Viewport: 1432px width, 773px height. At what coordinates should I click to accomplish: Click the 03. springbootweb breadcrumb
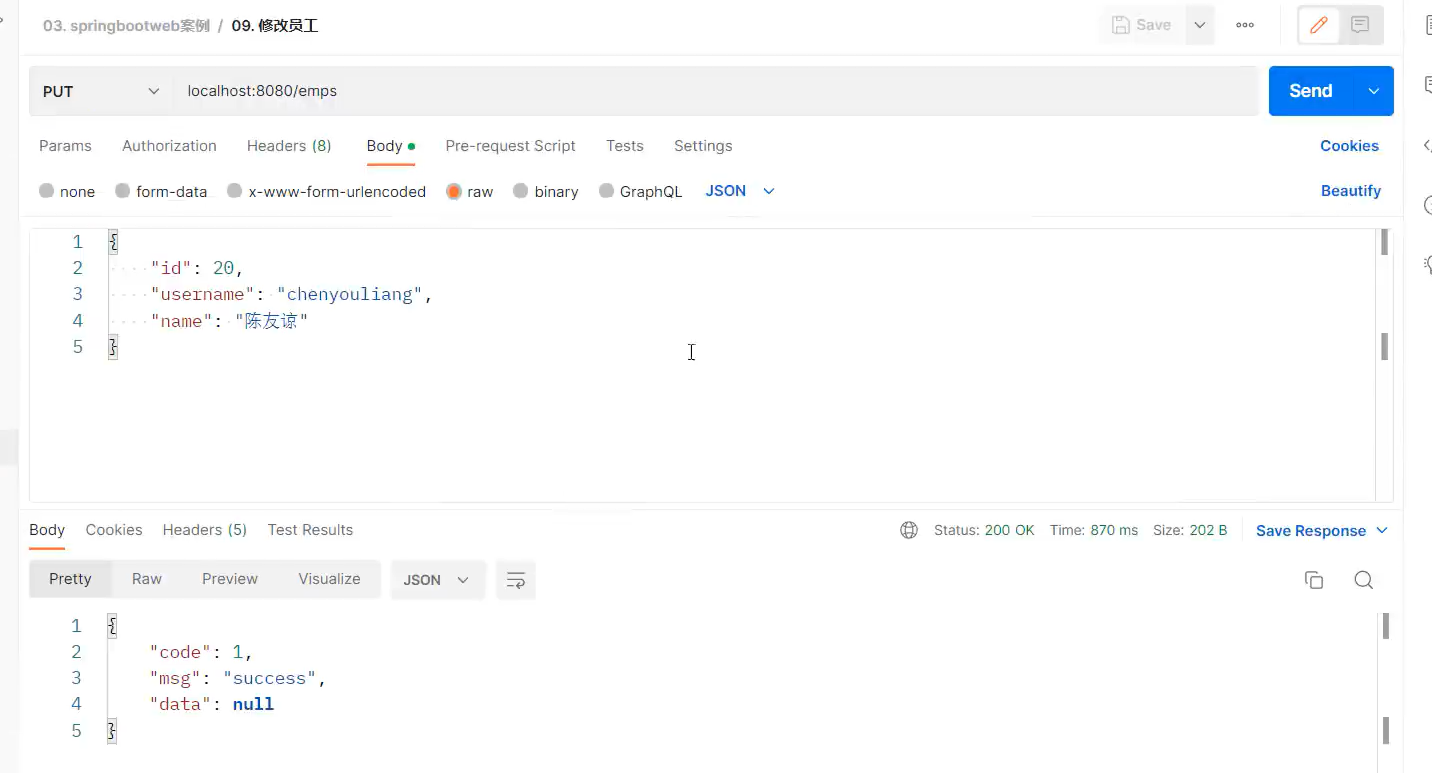(x=126, y=26)
